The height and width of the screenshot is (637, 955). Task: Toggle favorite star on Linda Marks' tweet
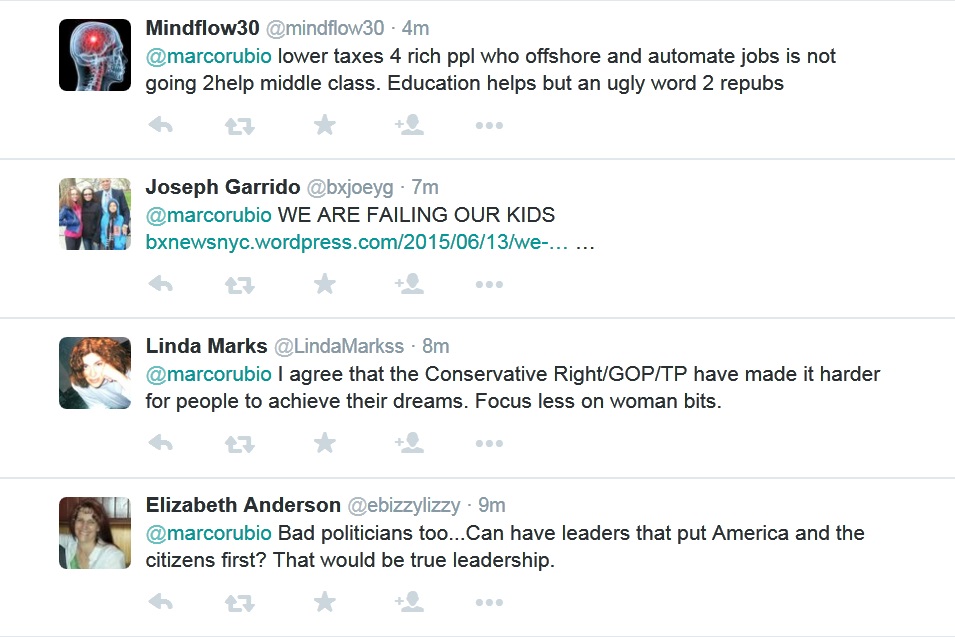pos(324,443)
